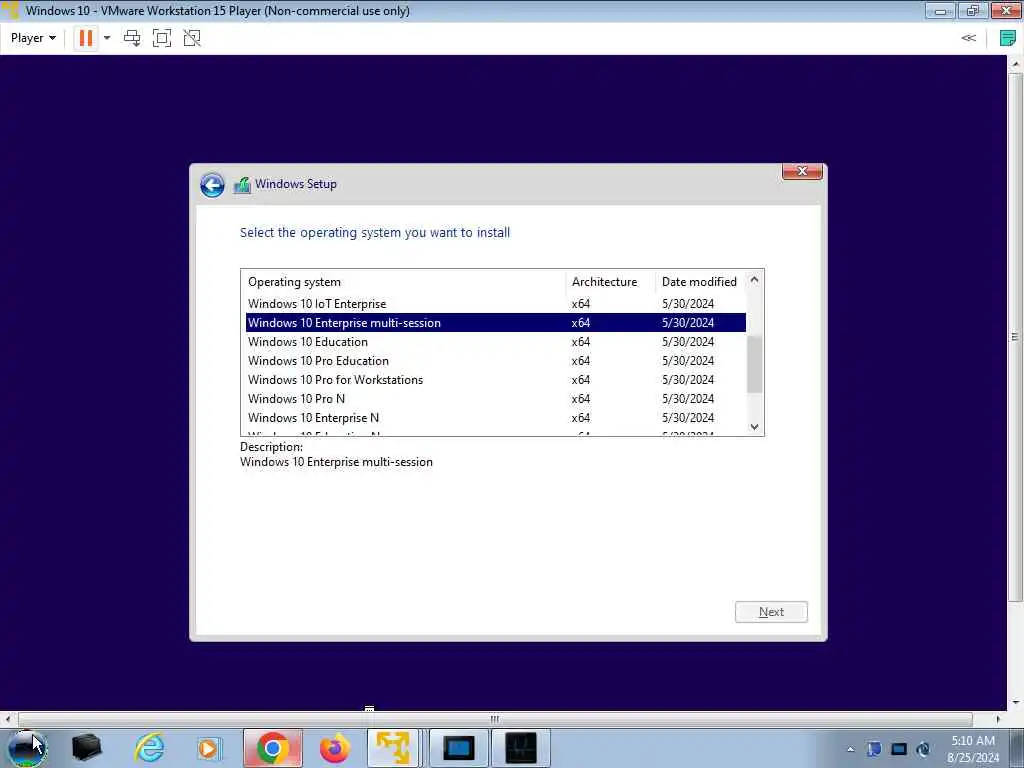Image resolution: width=1024 pixels, height=768 pixels.
Task: Open the VMware notes/message log icon
Action: pyautogui.click(x=1008, y=38)
